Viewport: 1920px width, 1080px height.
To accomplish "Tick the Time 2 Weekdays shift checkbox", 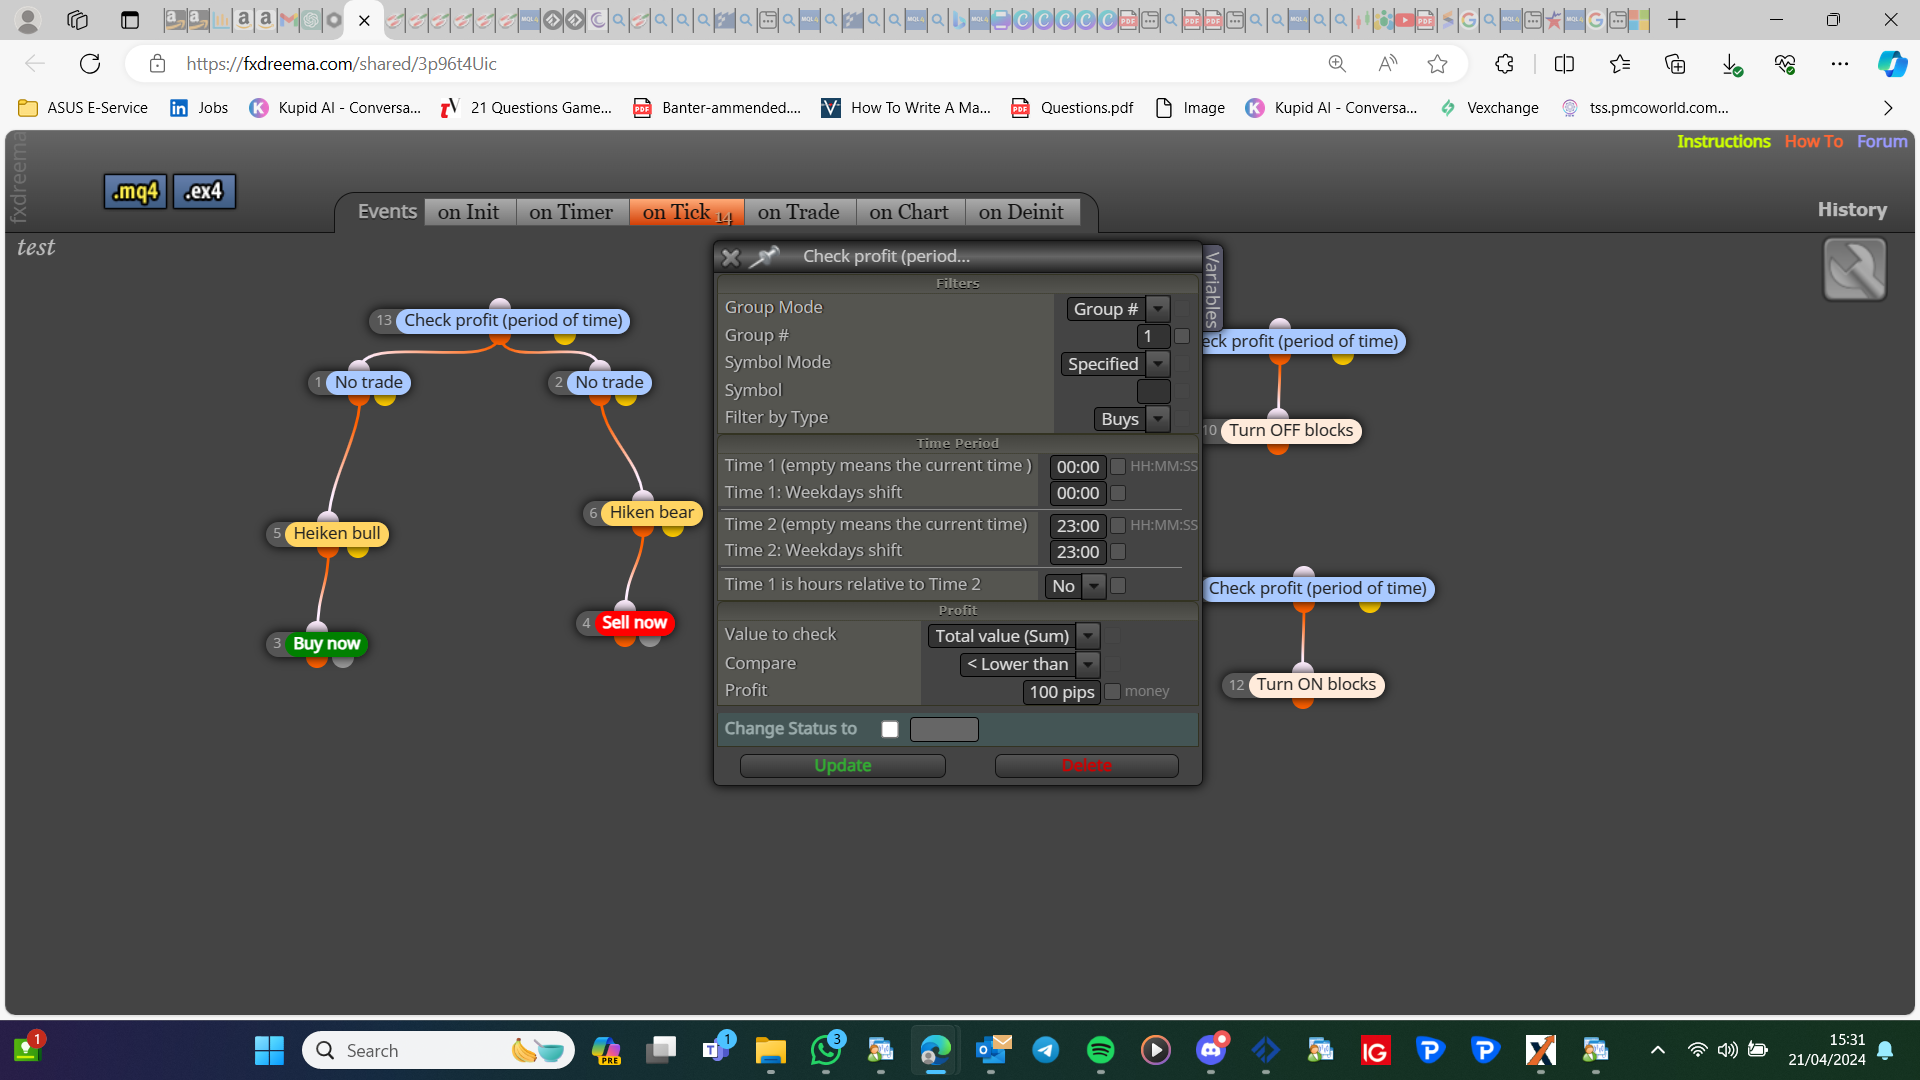I will (x=1118, y=551).
